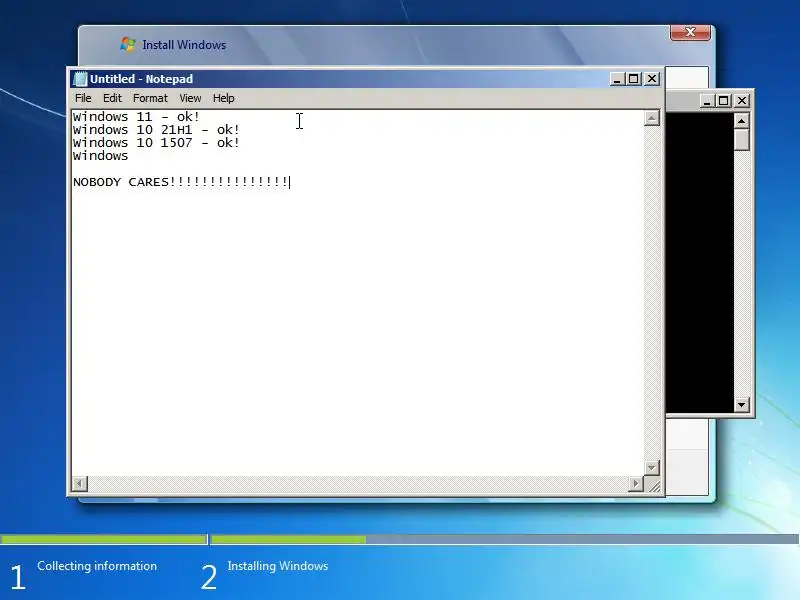800x600 pixels.
Task: Click inside the black console window area
Action: tap(699, 263)
